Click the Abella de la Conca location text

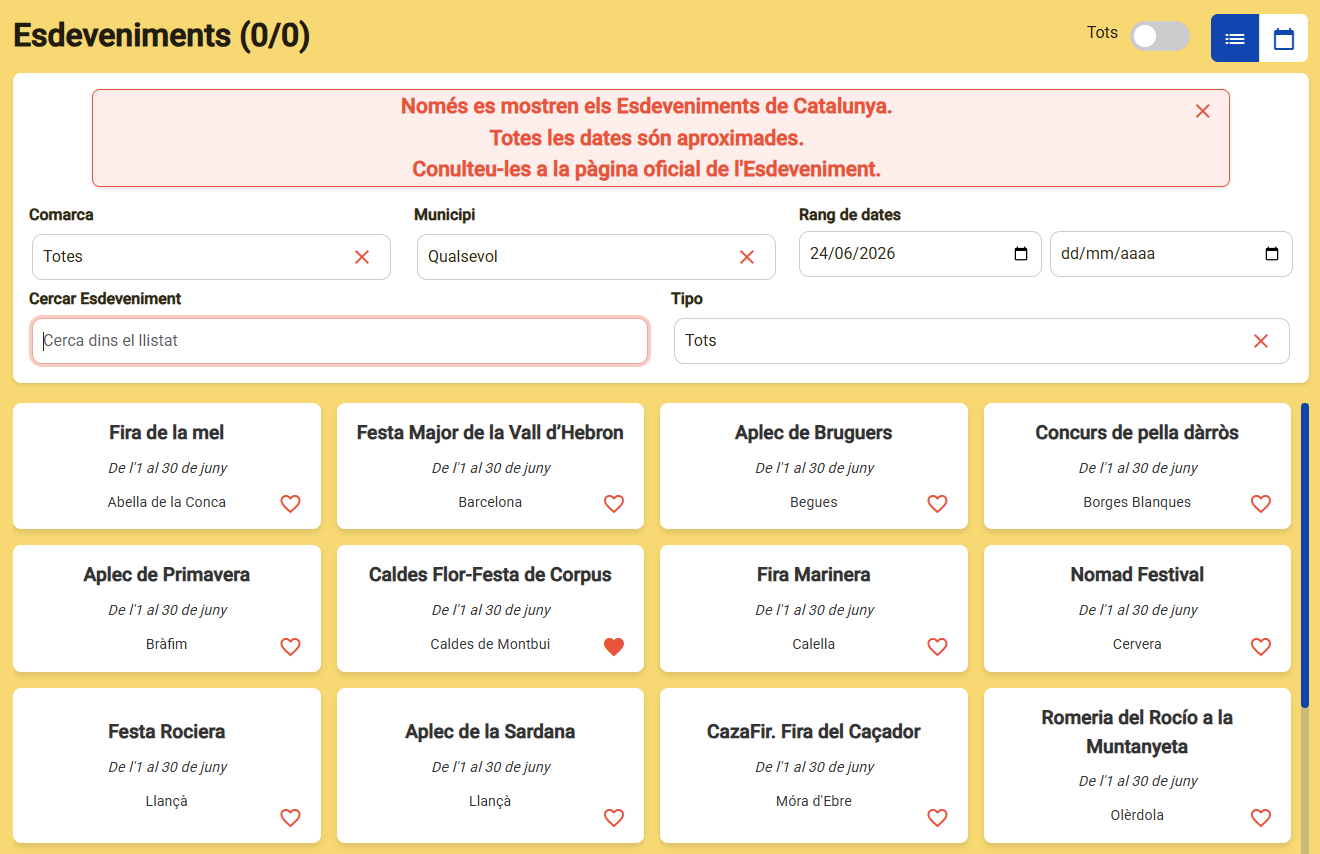167,502
